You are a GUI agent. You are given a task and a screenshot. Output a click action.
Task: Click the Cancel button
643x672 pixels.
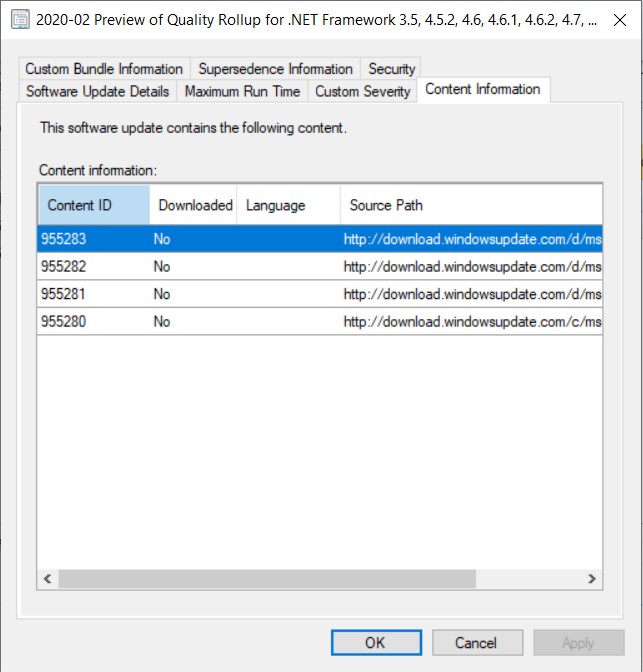(x=475, y=643)
